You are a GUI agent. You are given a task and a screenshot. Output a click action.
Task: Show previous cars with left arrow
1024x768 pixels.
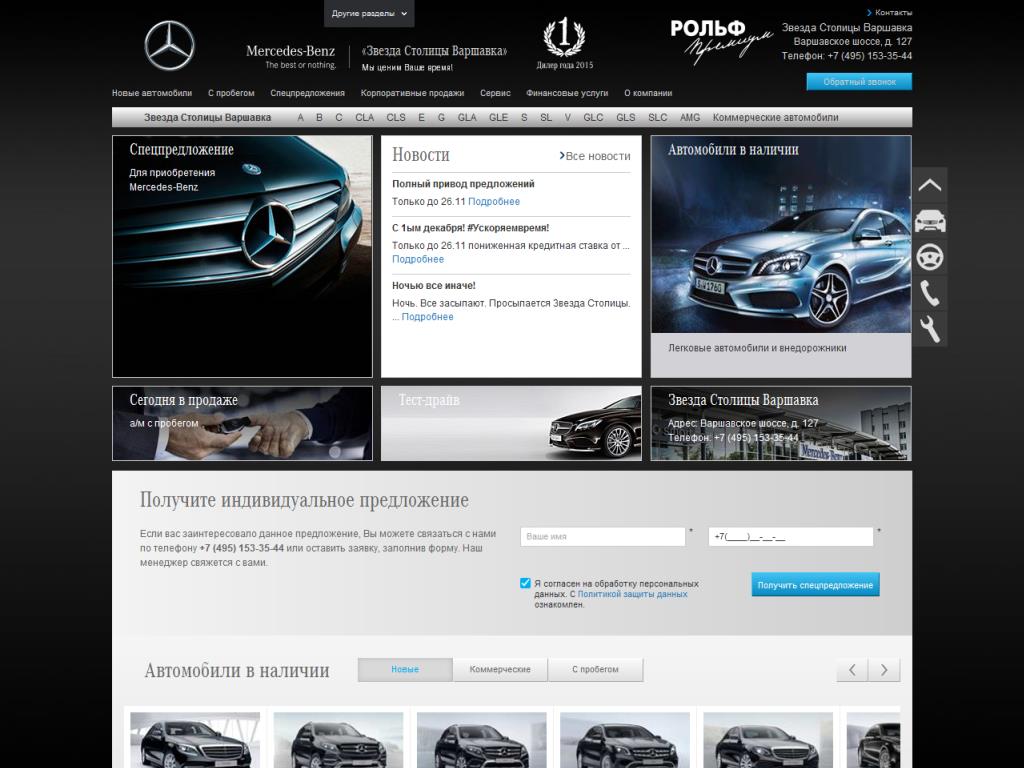[852, 670]
